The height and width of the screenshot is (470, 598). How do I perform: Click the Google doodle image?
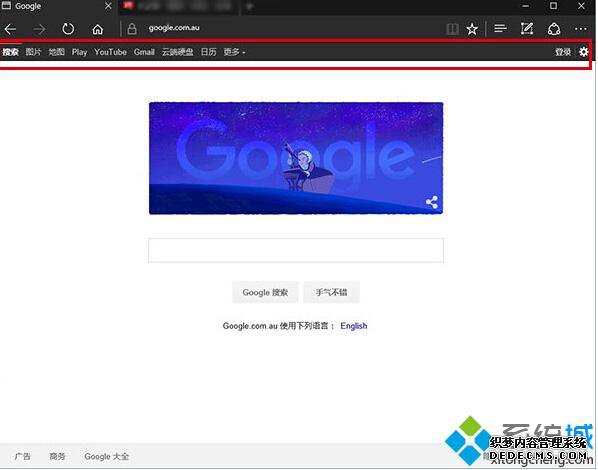tap(296, 158)
